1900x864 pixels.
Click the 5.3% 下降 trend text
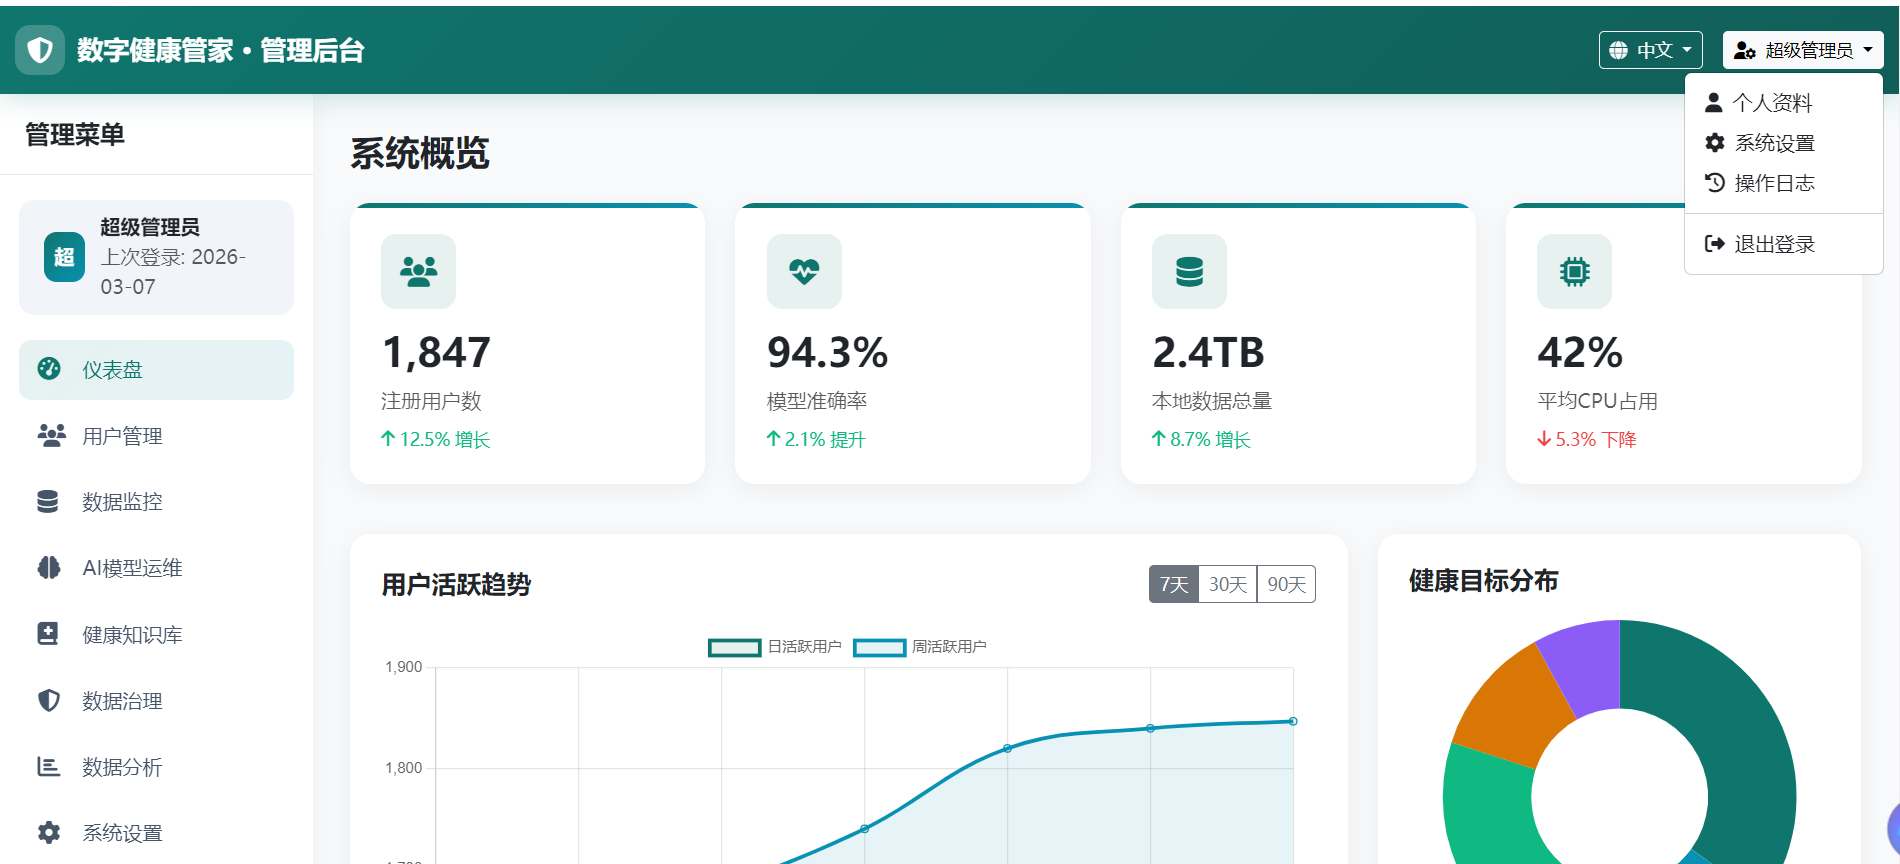click(1587, 439)
